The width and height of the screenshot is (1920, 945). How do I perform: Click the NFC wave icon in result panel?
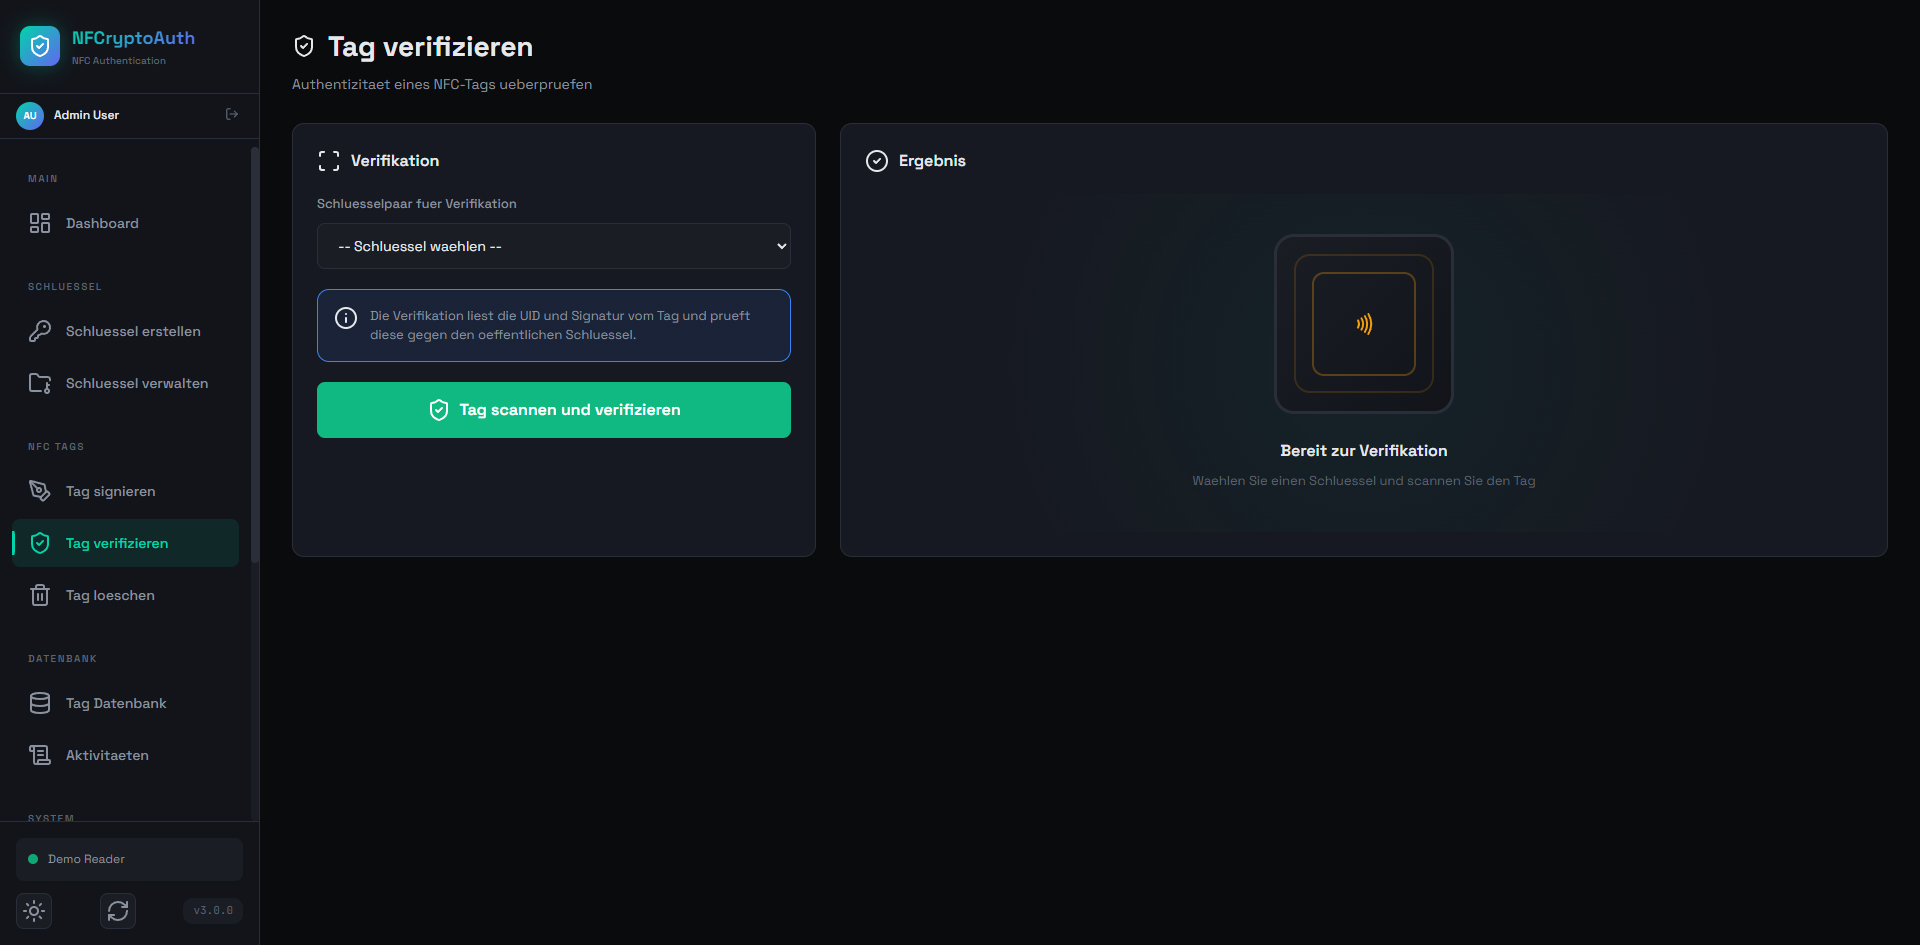click(1364, 324)
